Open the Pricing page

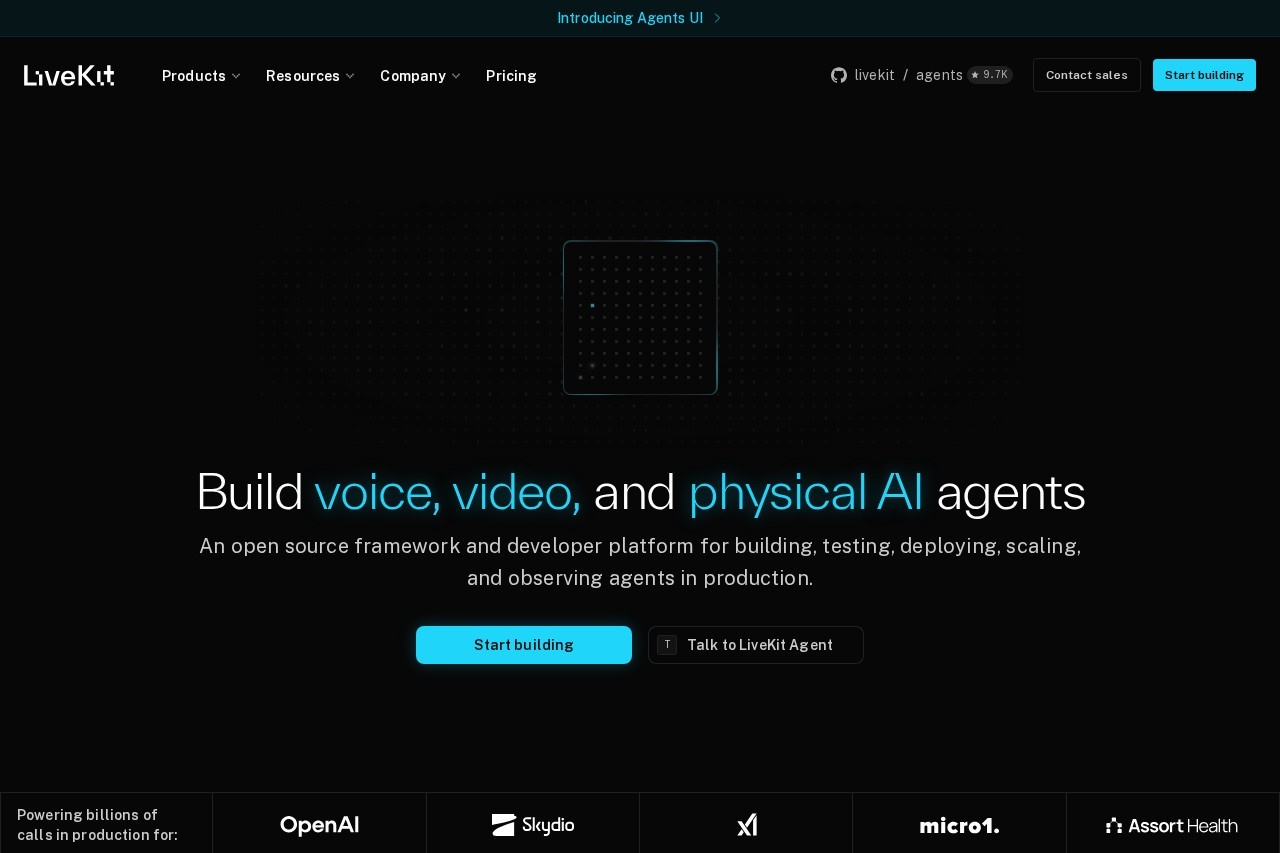[x=511, y=76]
